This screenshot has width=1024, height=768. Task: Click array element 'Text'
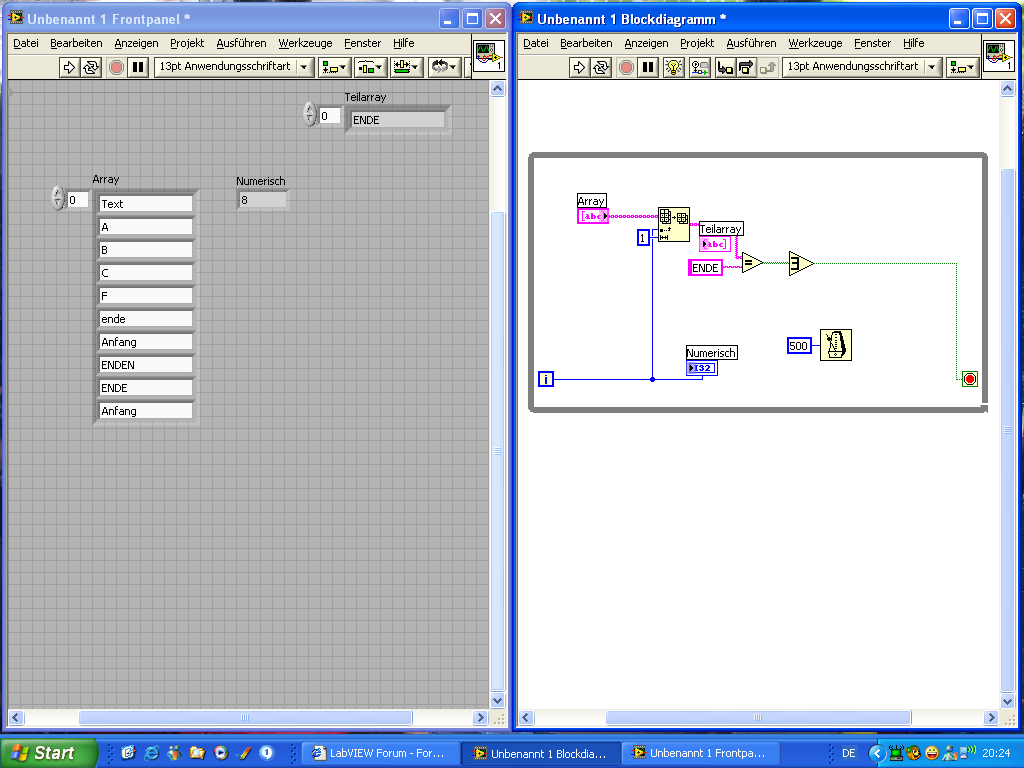click(x=146, y=204)
